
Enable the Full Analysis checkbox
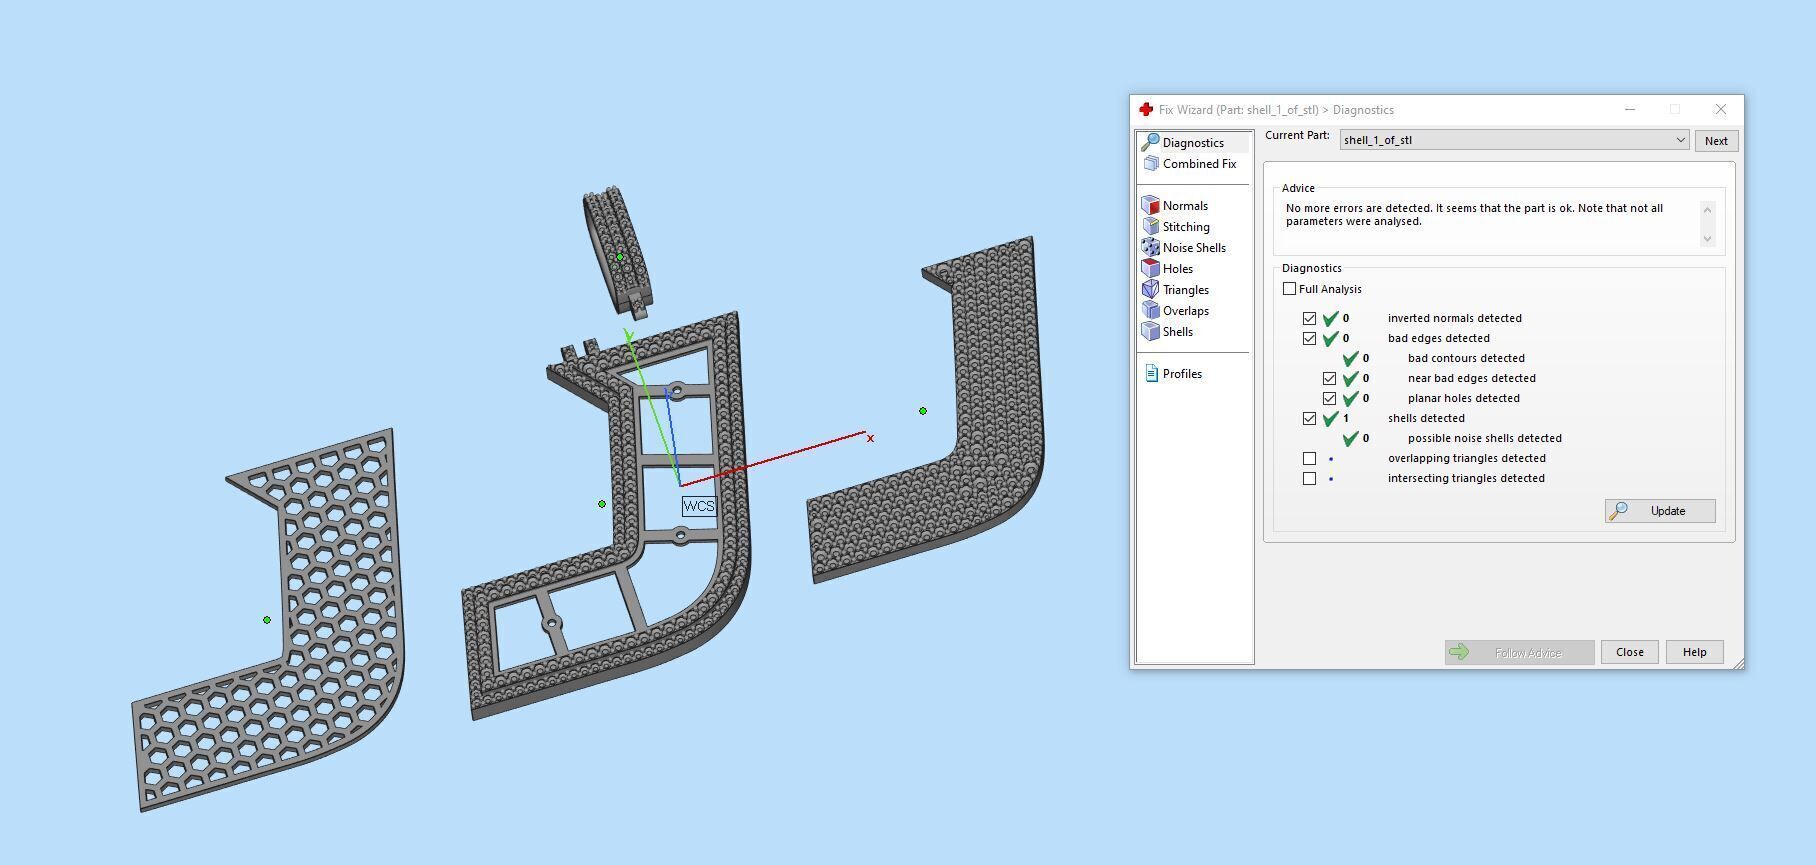(x=1290, y=289)
